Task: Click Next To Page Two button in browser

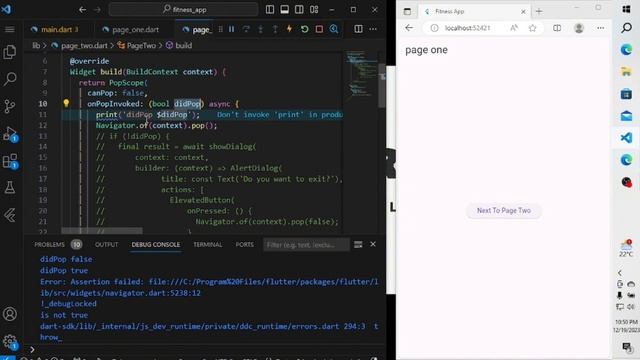Action: pyautogui.click(x=504, y=211)
